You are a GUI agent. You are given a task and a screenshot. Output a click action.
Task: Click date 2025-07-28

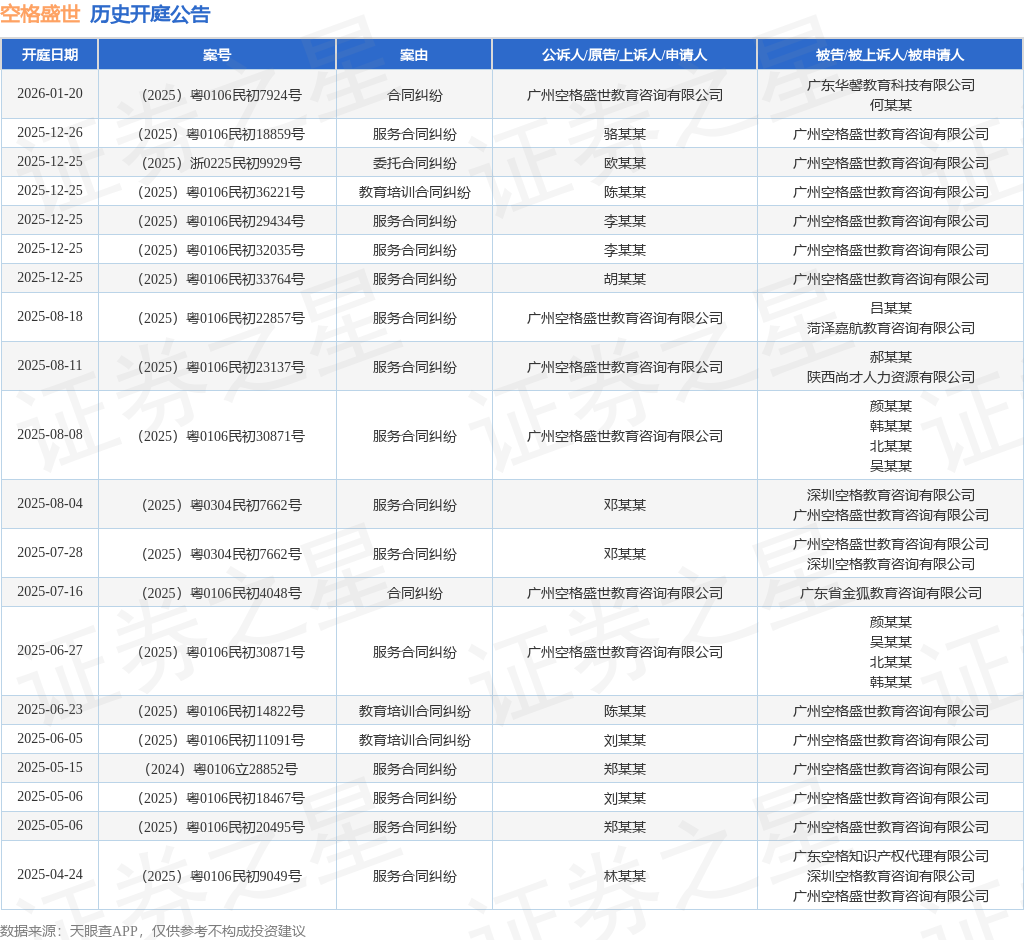pos(50,553)
